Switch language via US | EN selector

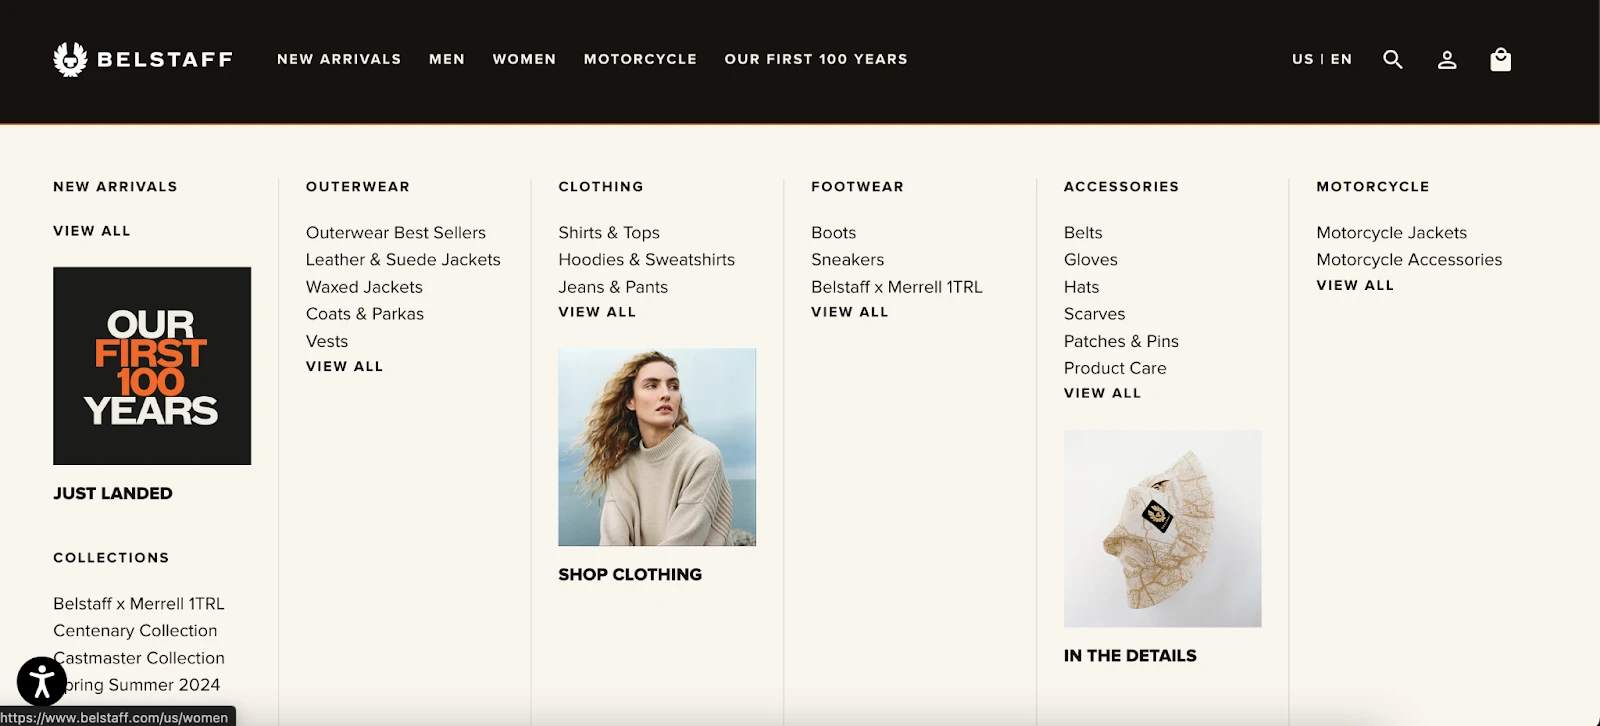[1321, 59]
